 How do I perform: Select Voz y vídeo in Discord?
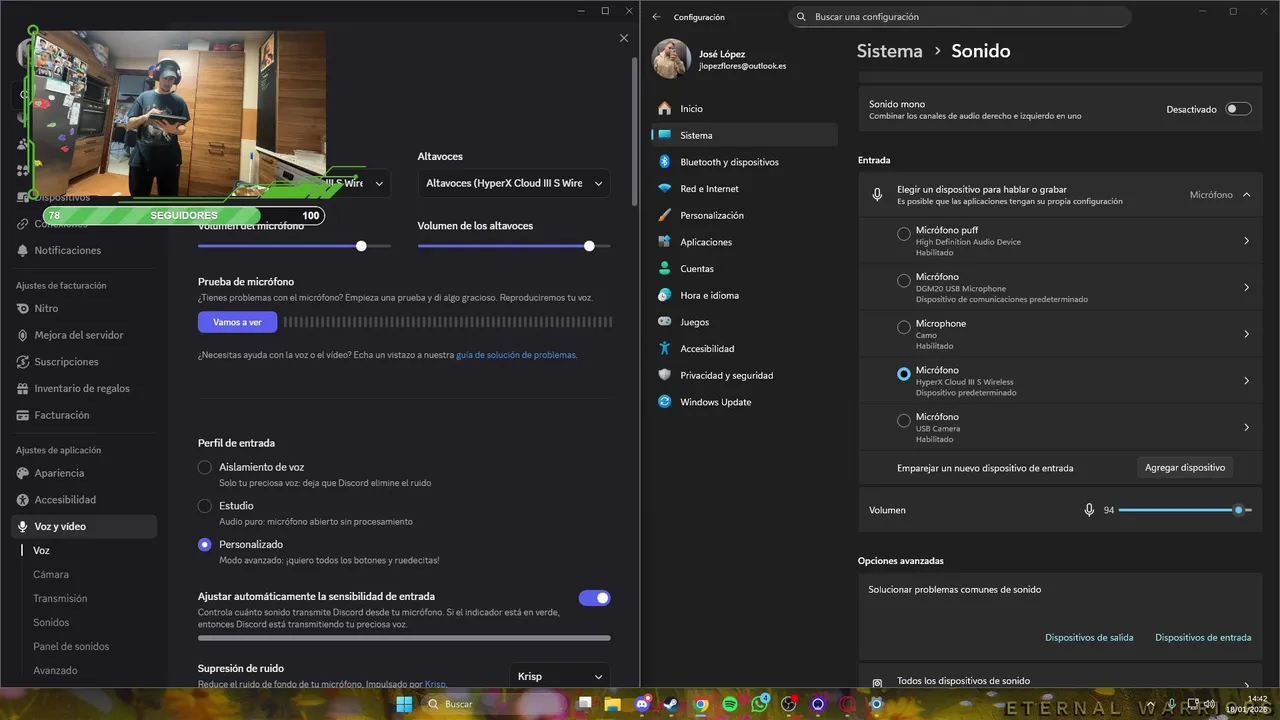85,526
